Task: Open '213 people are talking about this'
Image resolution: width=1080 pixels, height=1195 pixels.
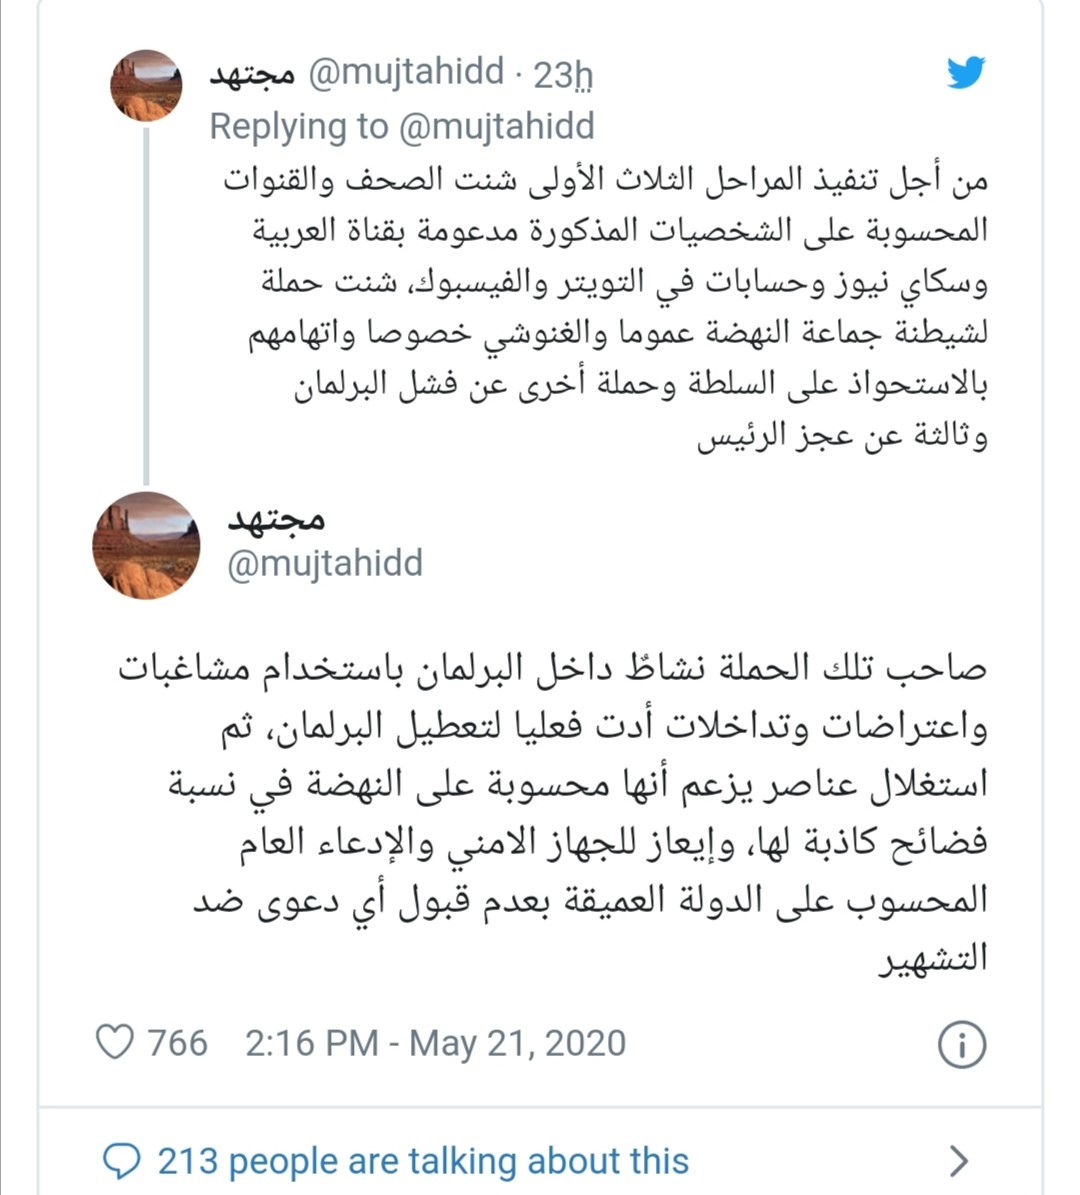Action: [x=423, y=1161]
